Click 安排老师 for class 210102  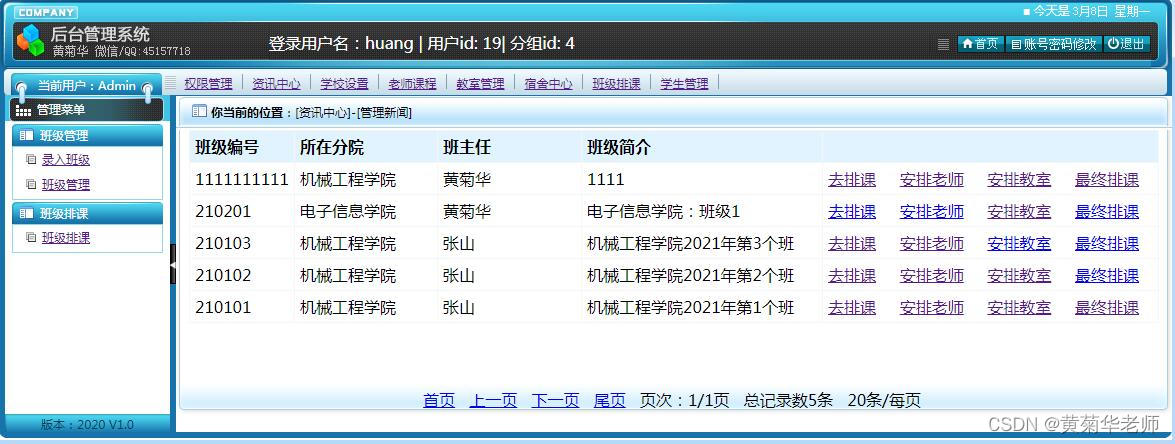932,276
